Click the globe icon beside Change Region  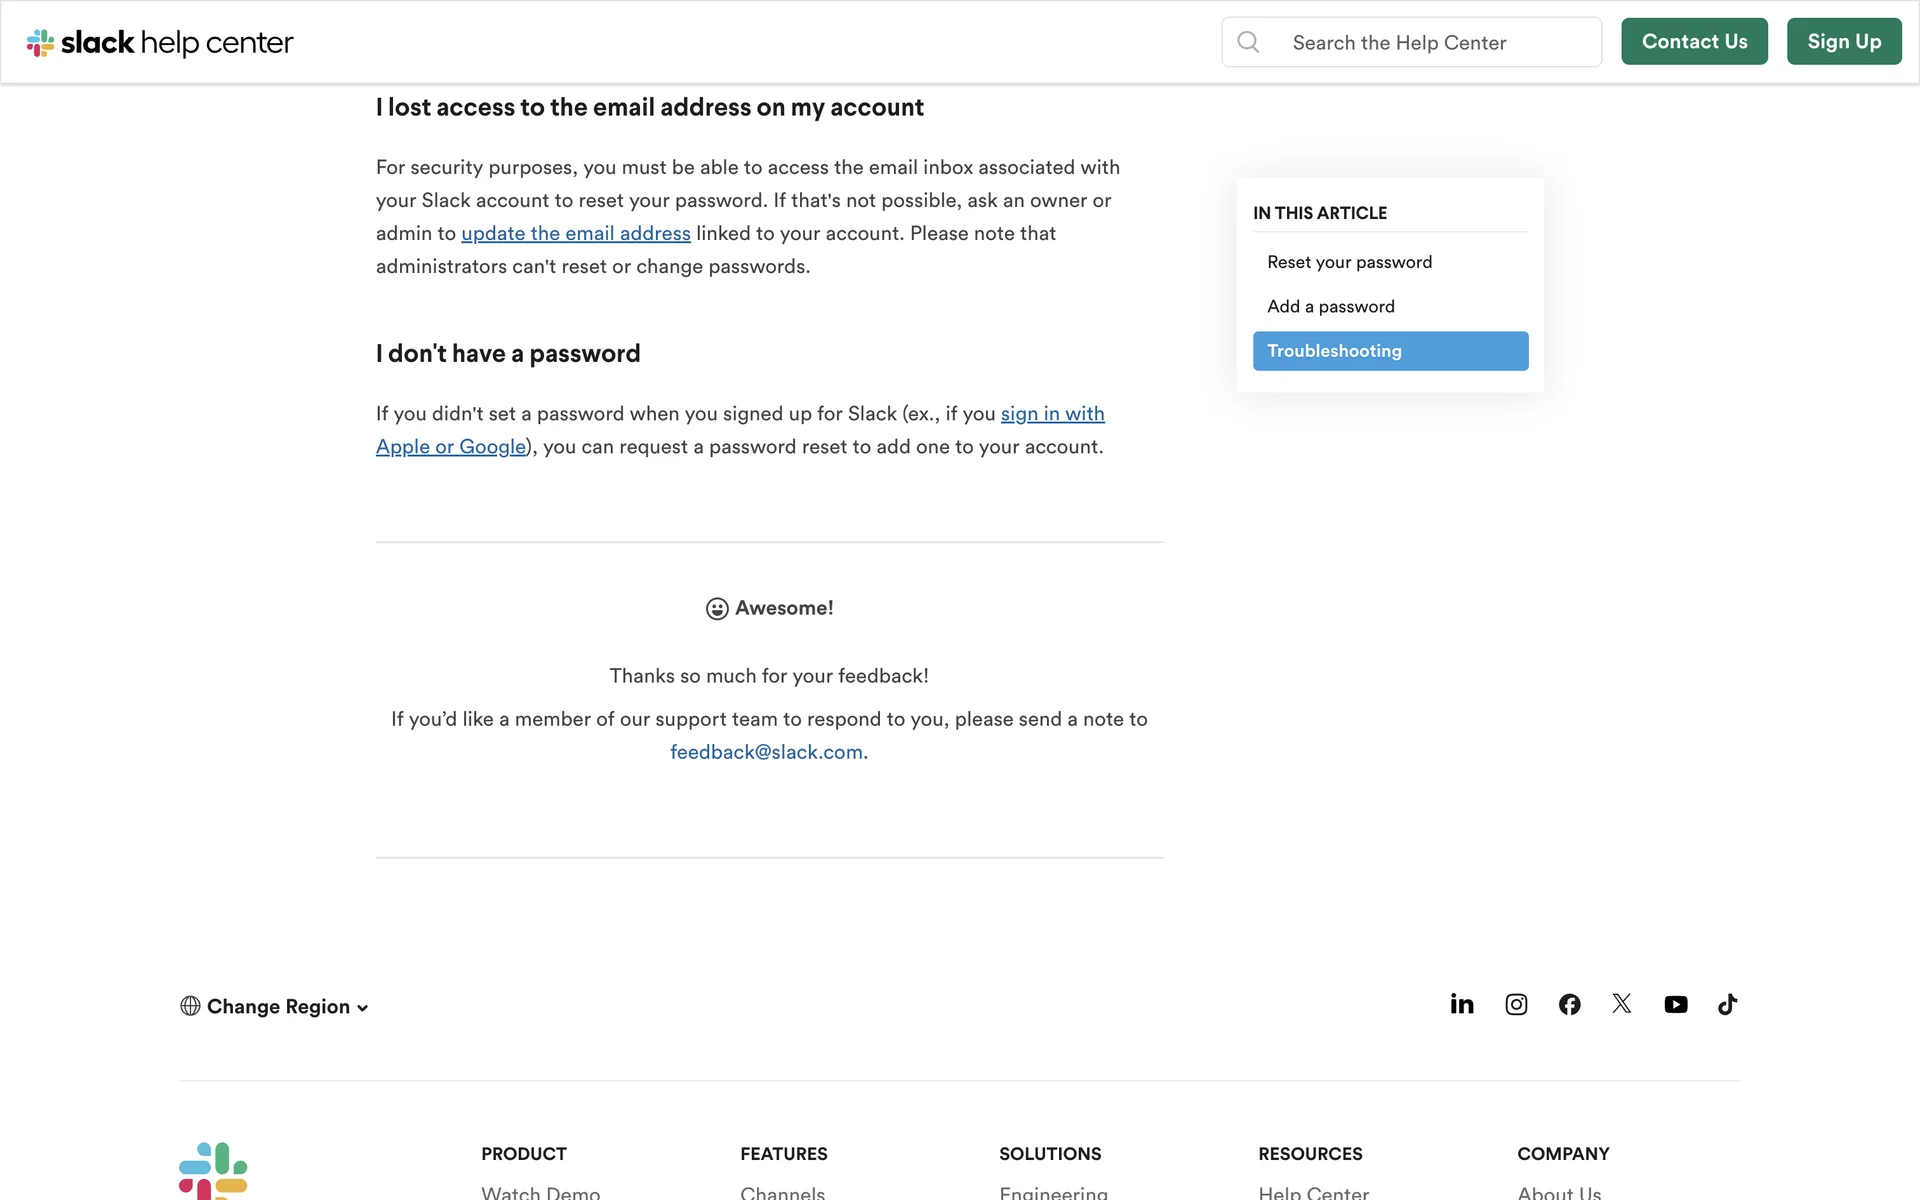coord(190,1006)
